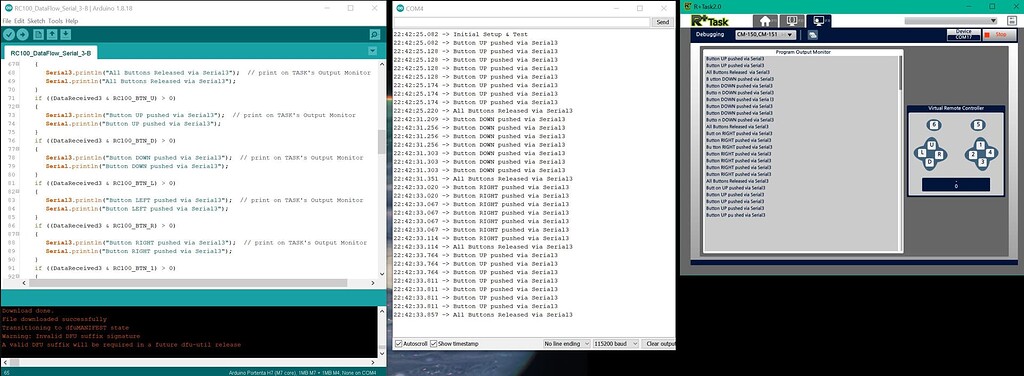The width and height of the screenshot is (1024, 376).
Task: Click the Arduino Upload arrow icon
Action: coord(23,35)
